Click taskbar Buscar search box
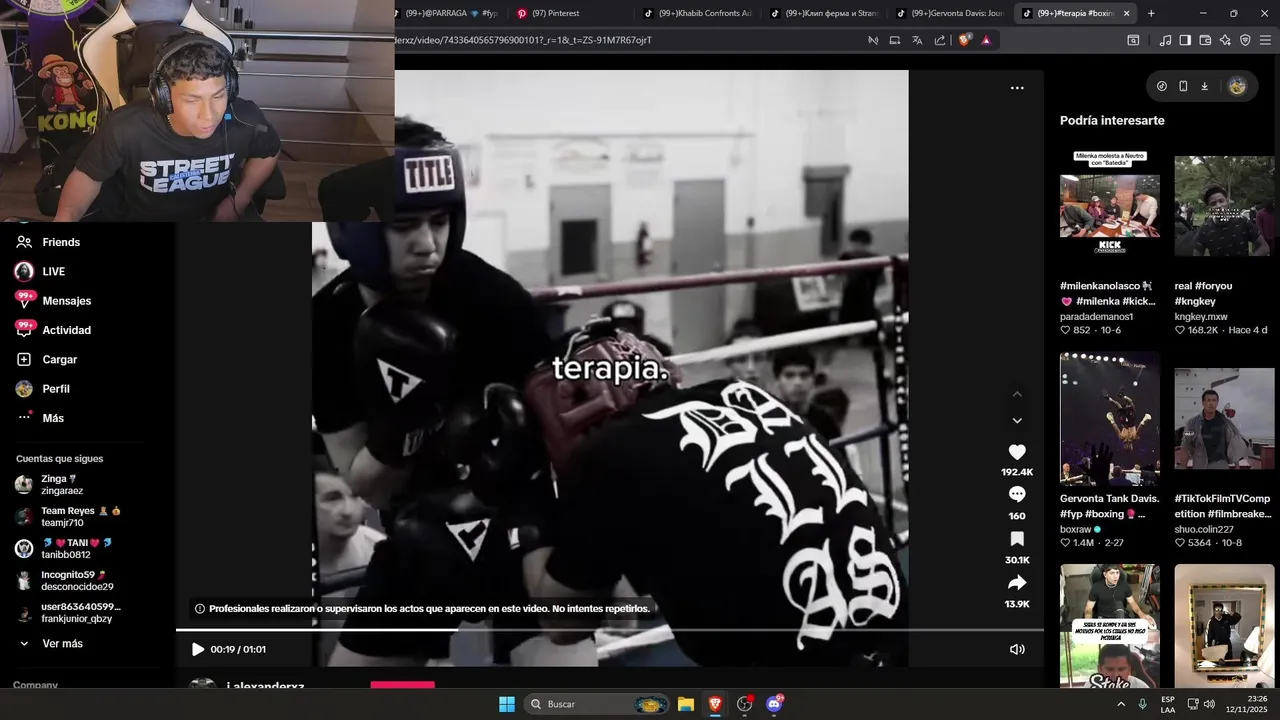 [596, 704]
